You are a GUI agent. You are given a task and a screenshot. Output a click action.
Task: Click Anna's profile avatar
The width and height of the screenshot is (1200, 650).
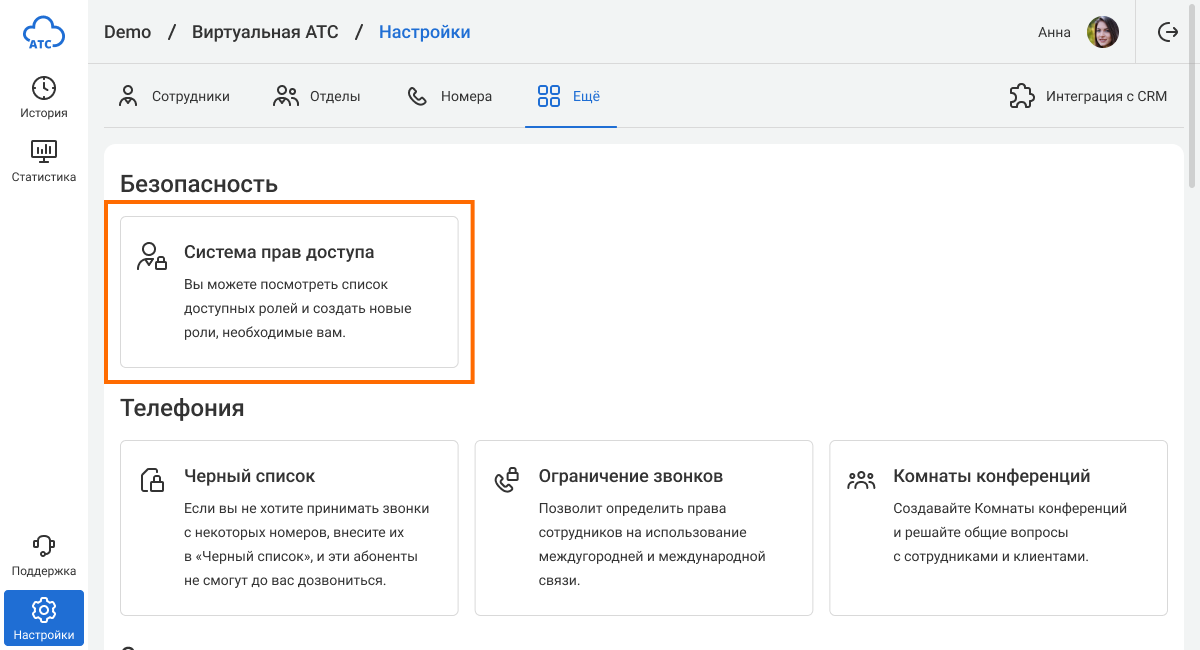point(1103,32)
